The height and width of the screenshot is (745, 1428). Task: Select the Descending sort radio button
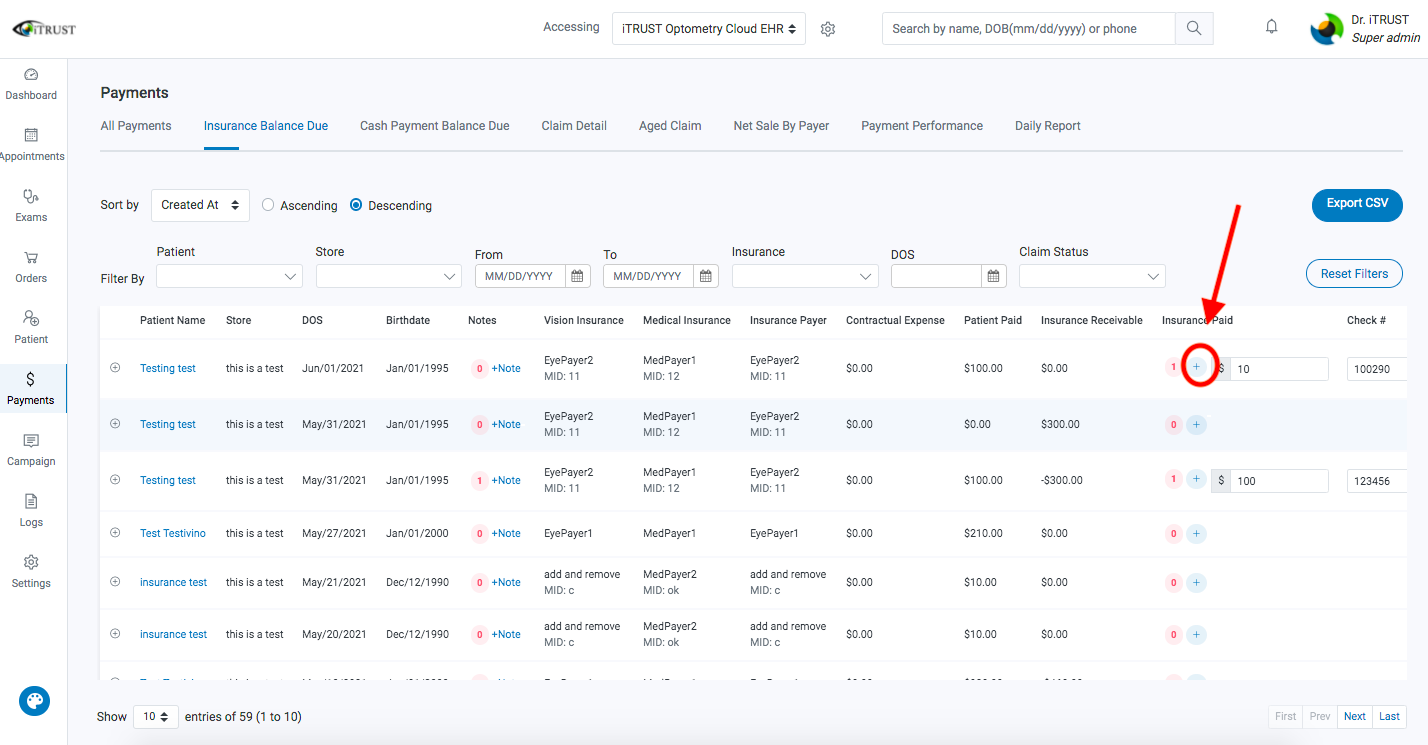point(356,204)
